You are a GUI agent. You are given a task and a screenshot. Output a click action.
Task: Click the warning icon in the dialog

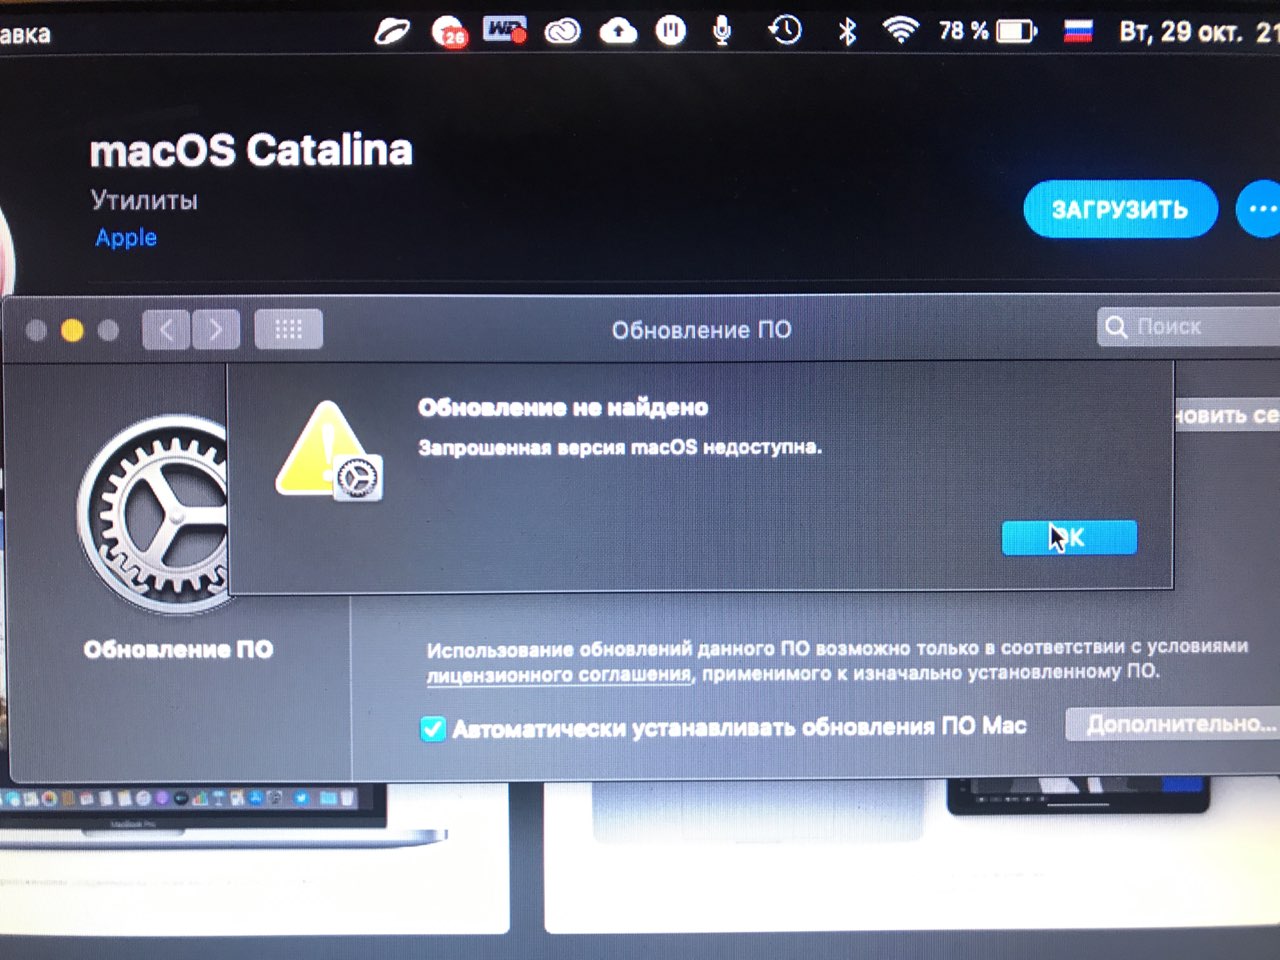tap(328, 452)
